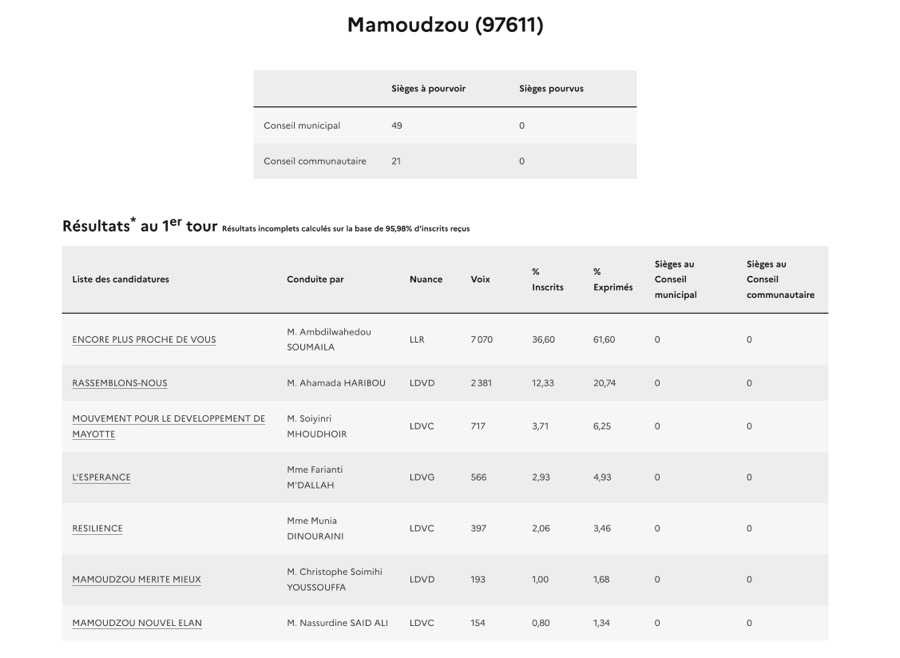Screen dimensions: 900x658
Task: Follow the RESILIENCE list link
Action: [x=97, y=529]
